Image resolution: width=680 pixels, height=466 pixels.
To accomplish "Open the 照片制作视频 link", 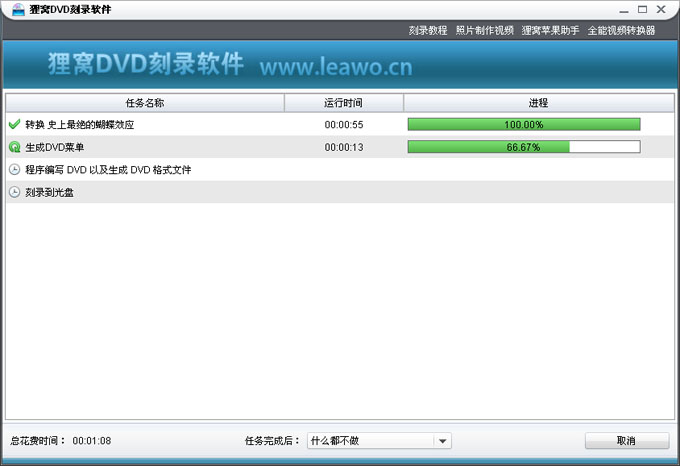I will point(484,30).
